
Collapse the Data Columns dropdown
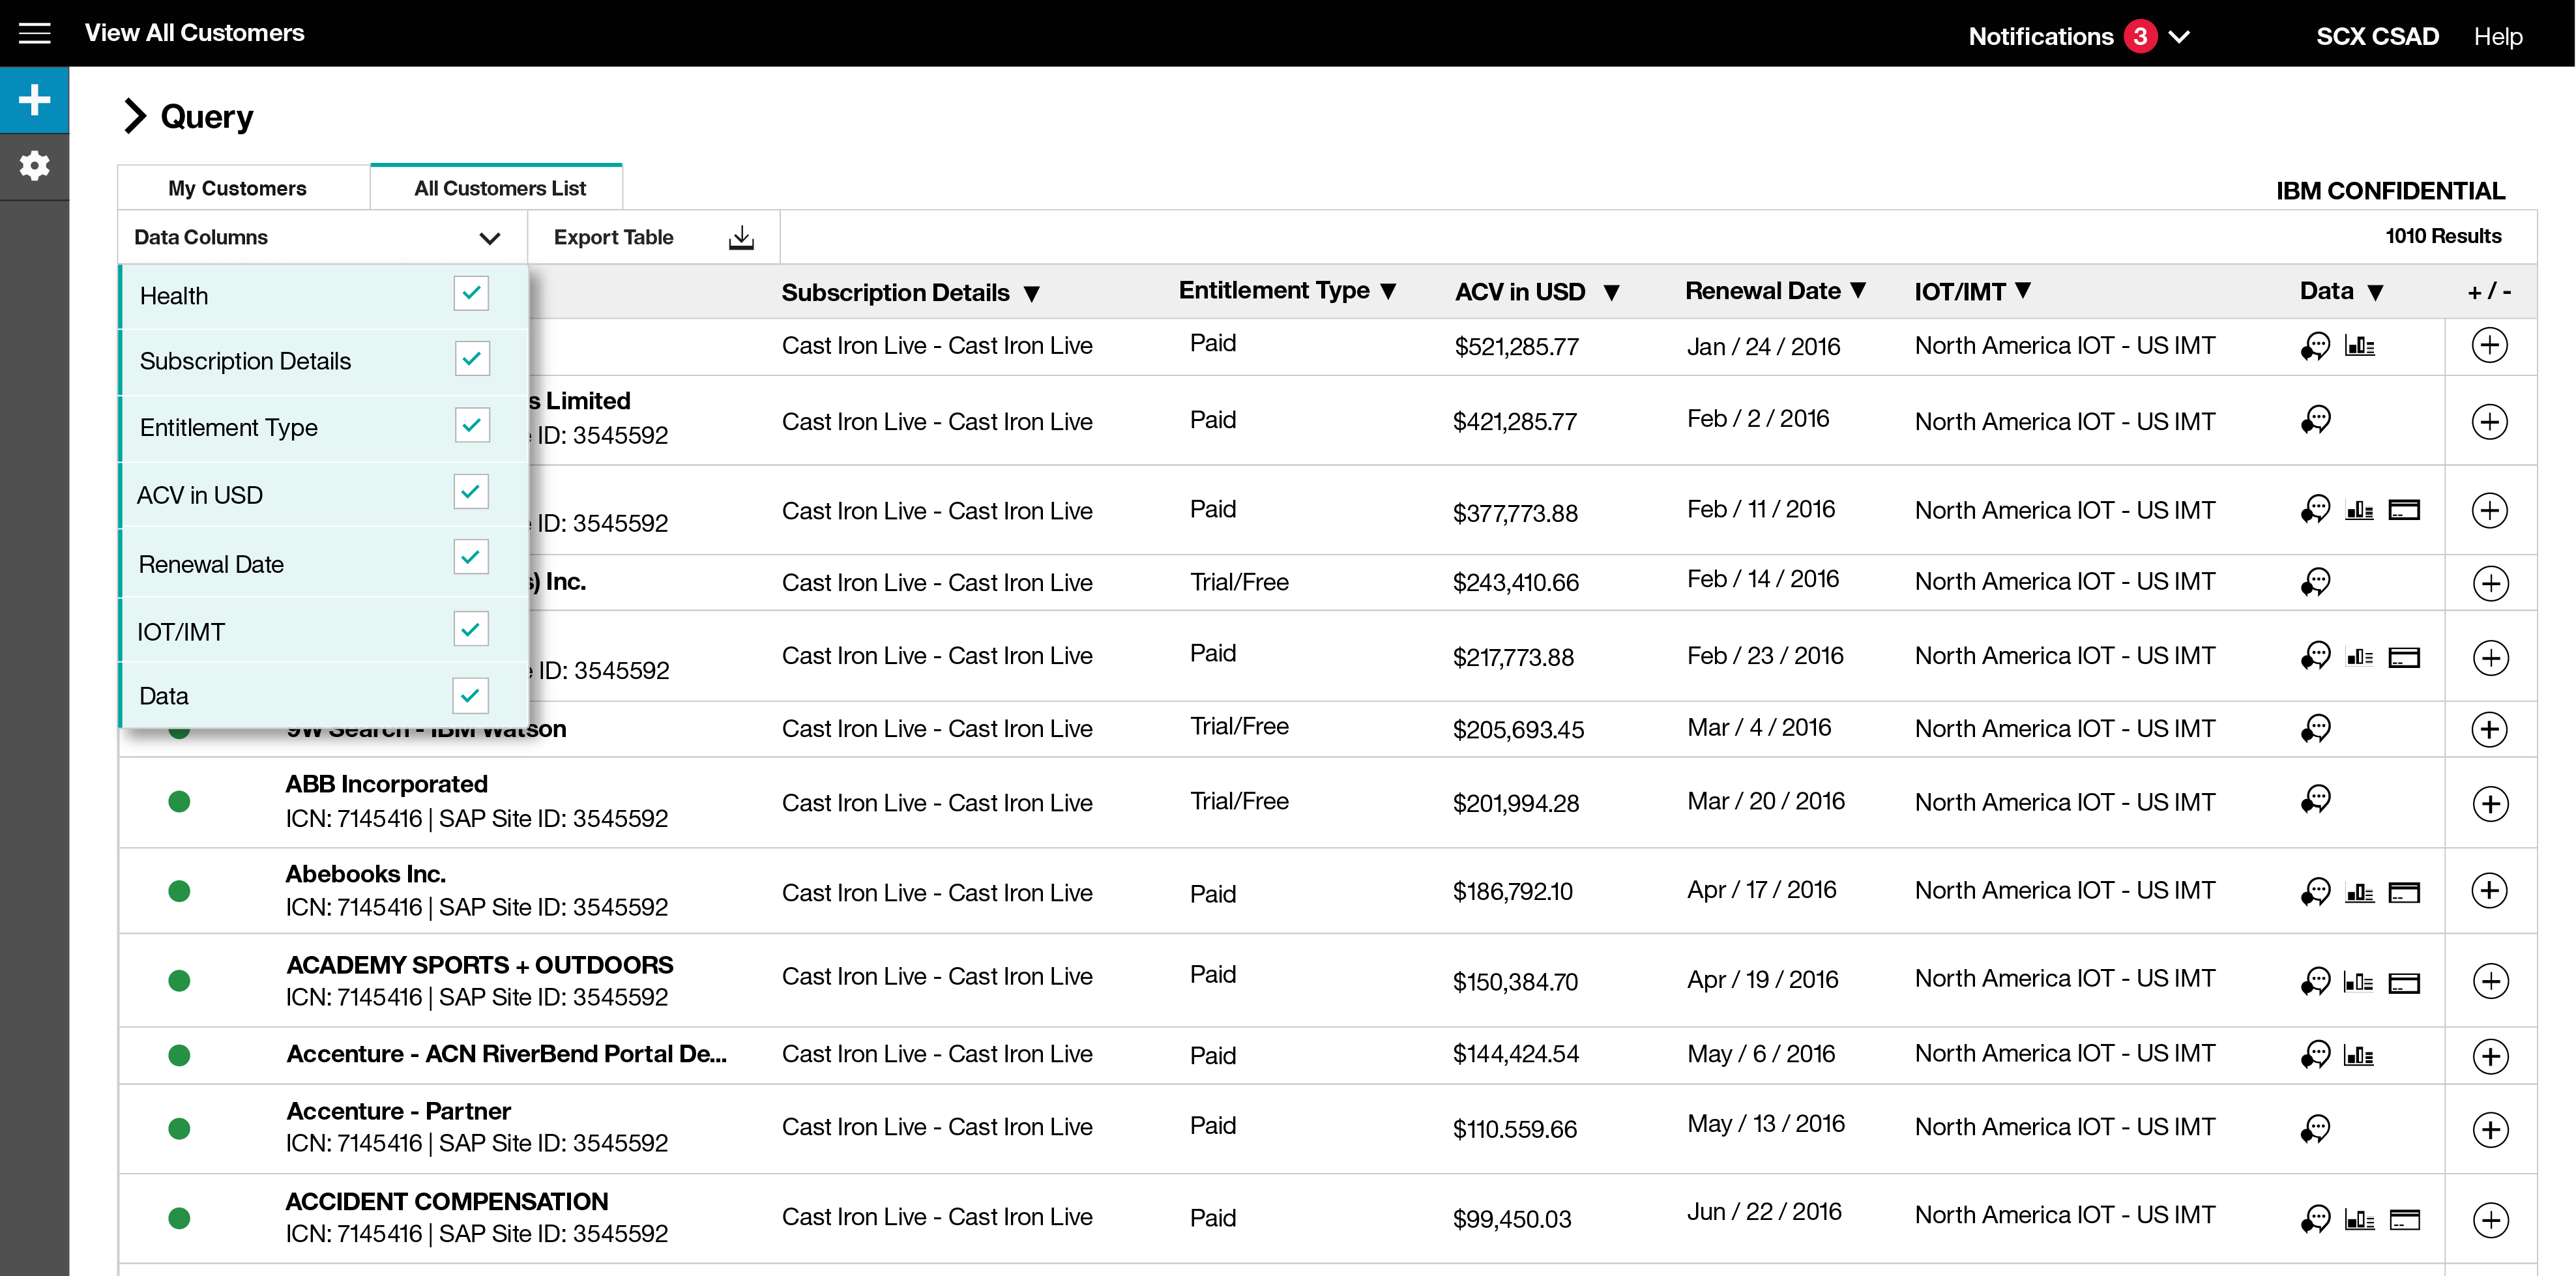[x=489, y=238]
